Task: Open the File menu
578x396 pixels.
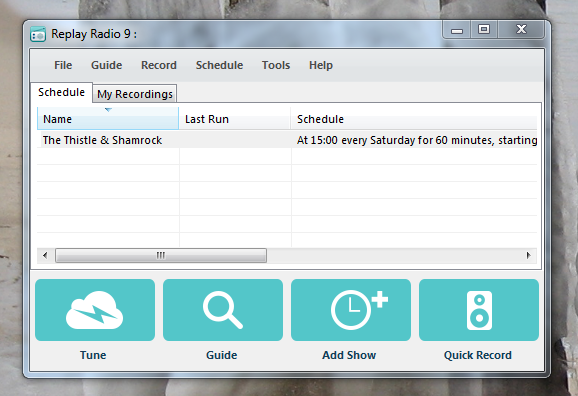Action: point(63,65)
